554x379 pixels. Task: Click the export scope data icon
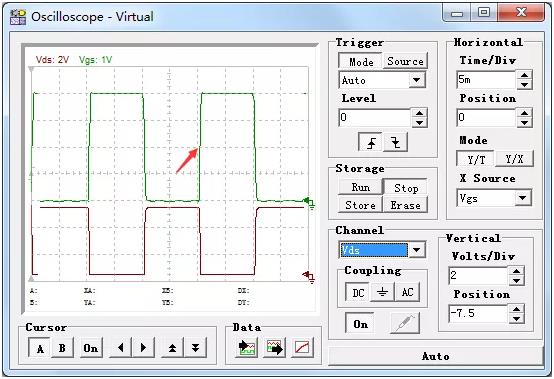pos(274,348)
